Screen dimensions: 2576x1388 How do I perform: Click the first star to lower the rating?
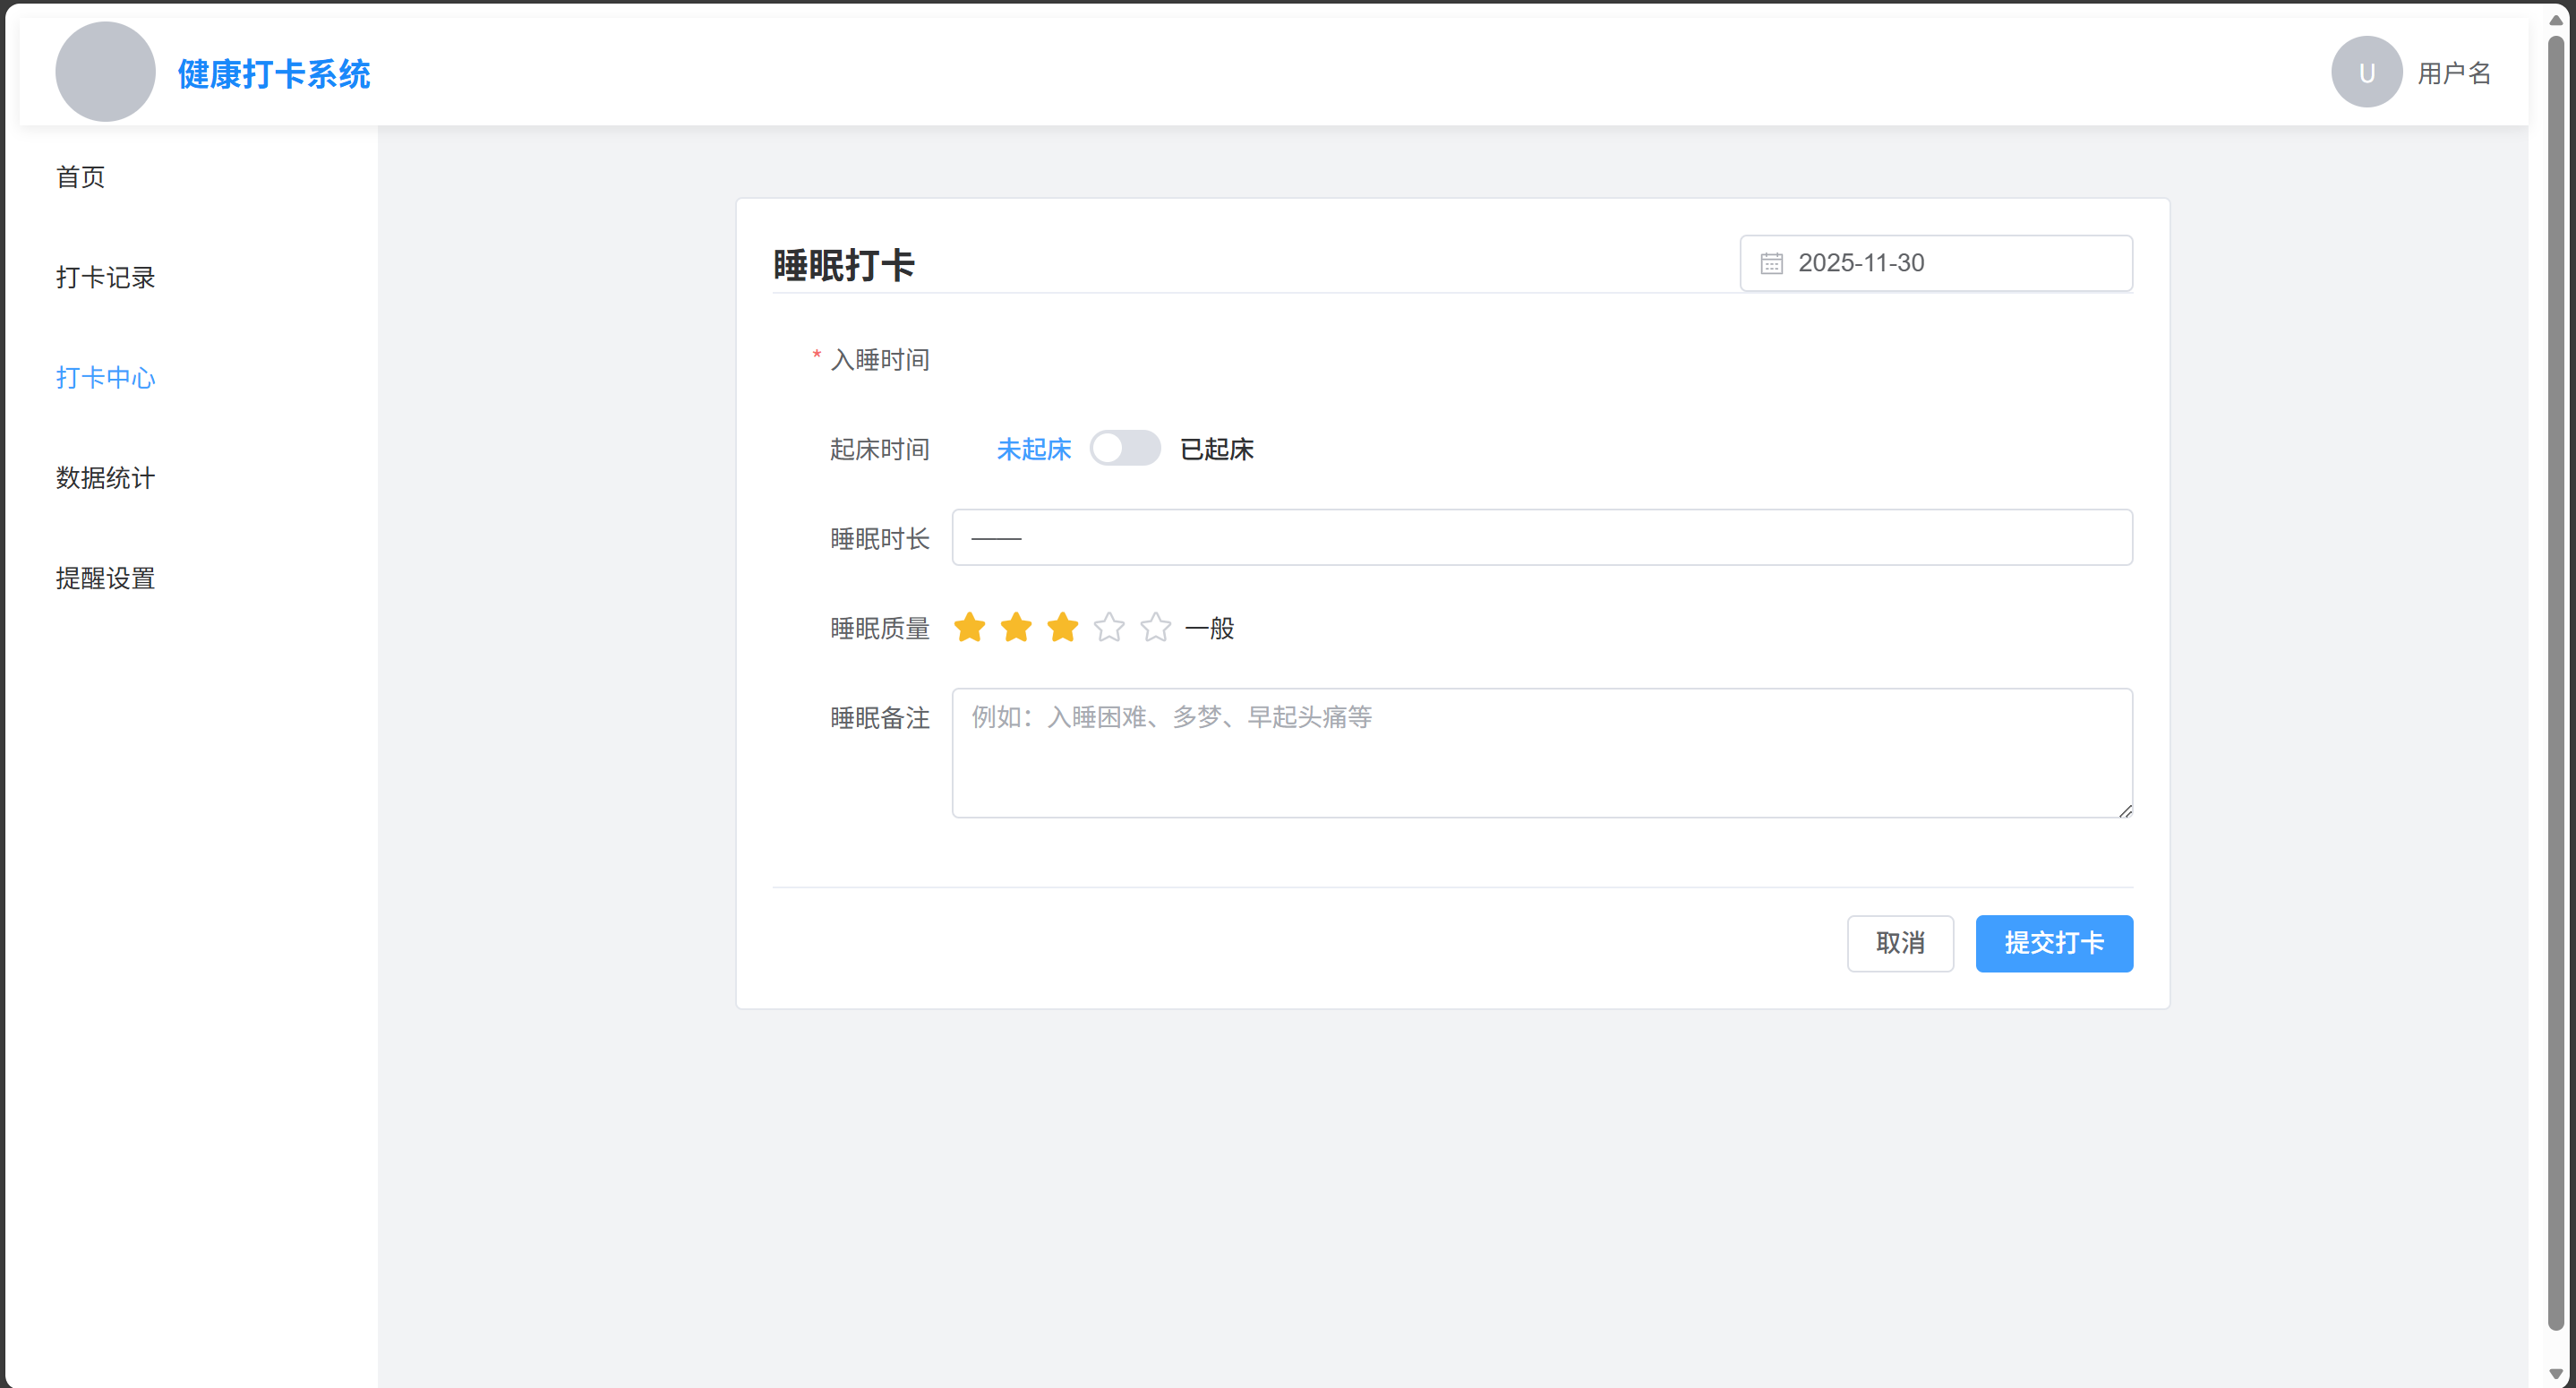click(969, 628)
